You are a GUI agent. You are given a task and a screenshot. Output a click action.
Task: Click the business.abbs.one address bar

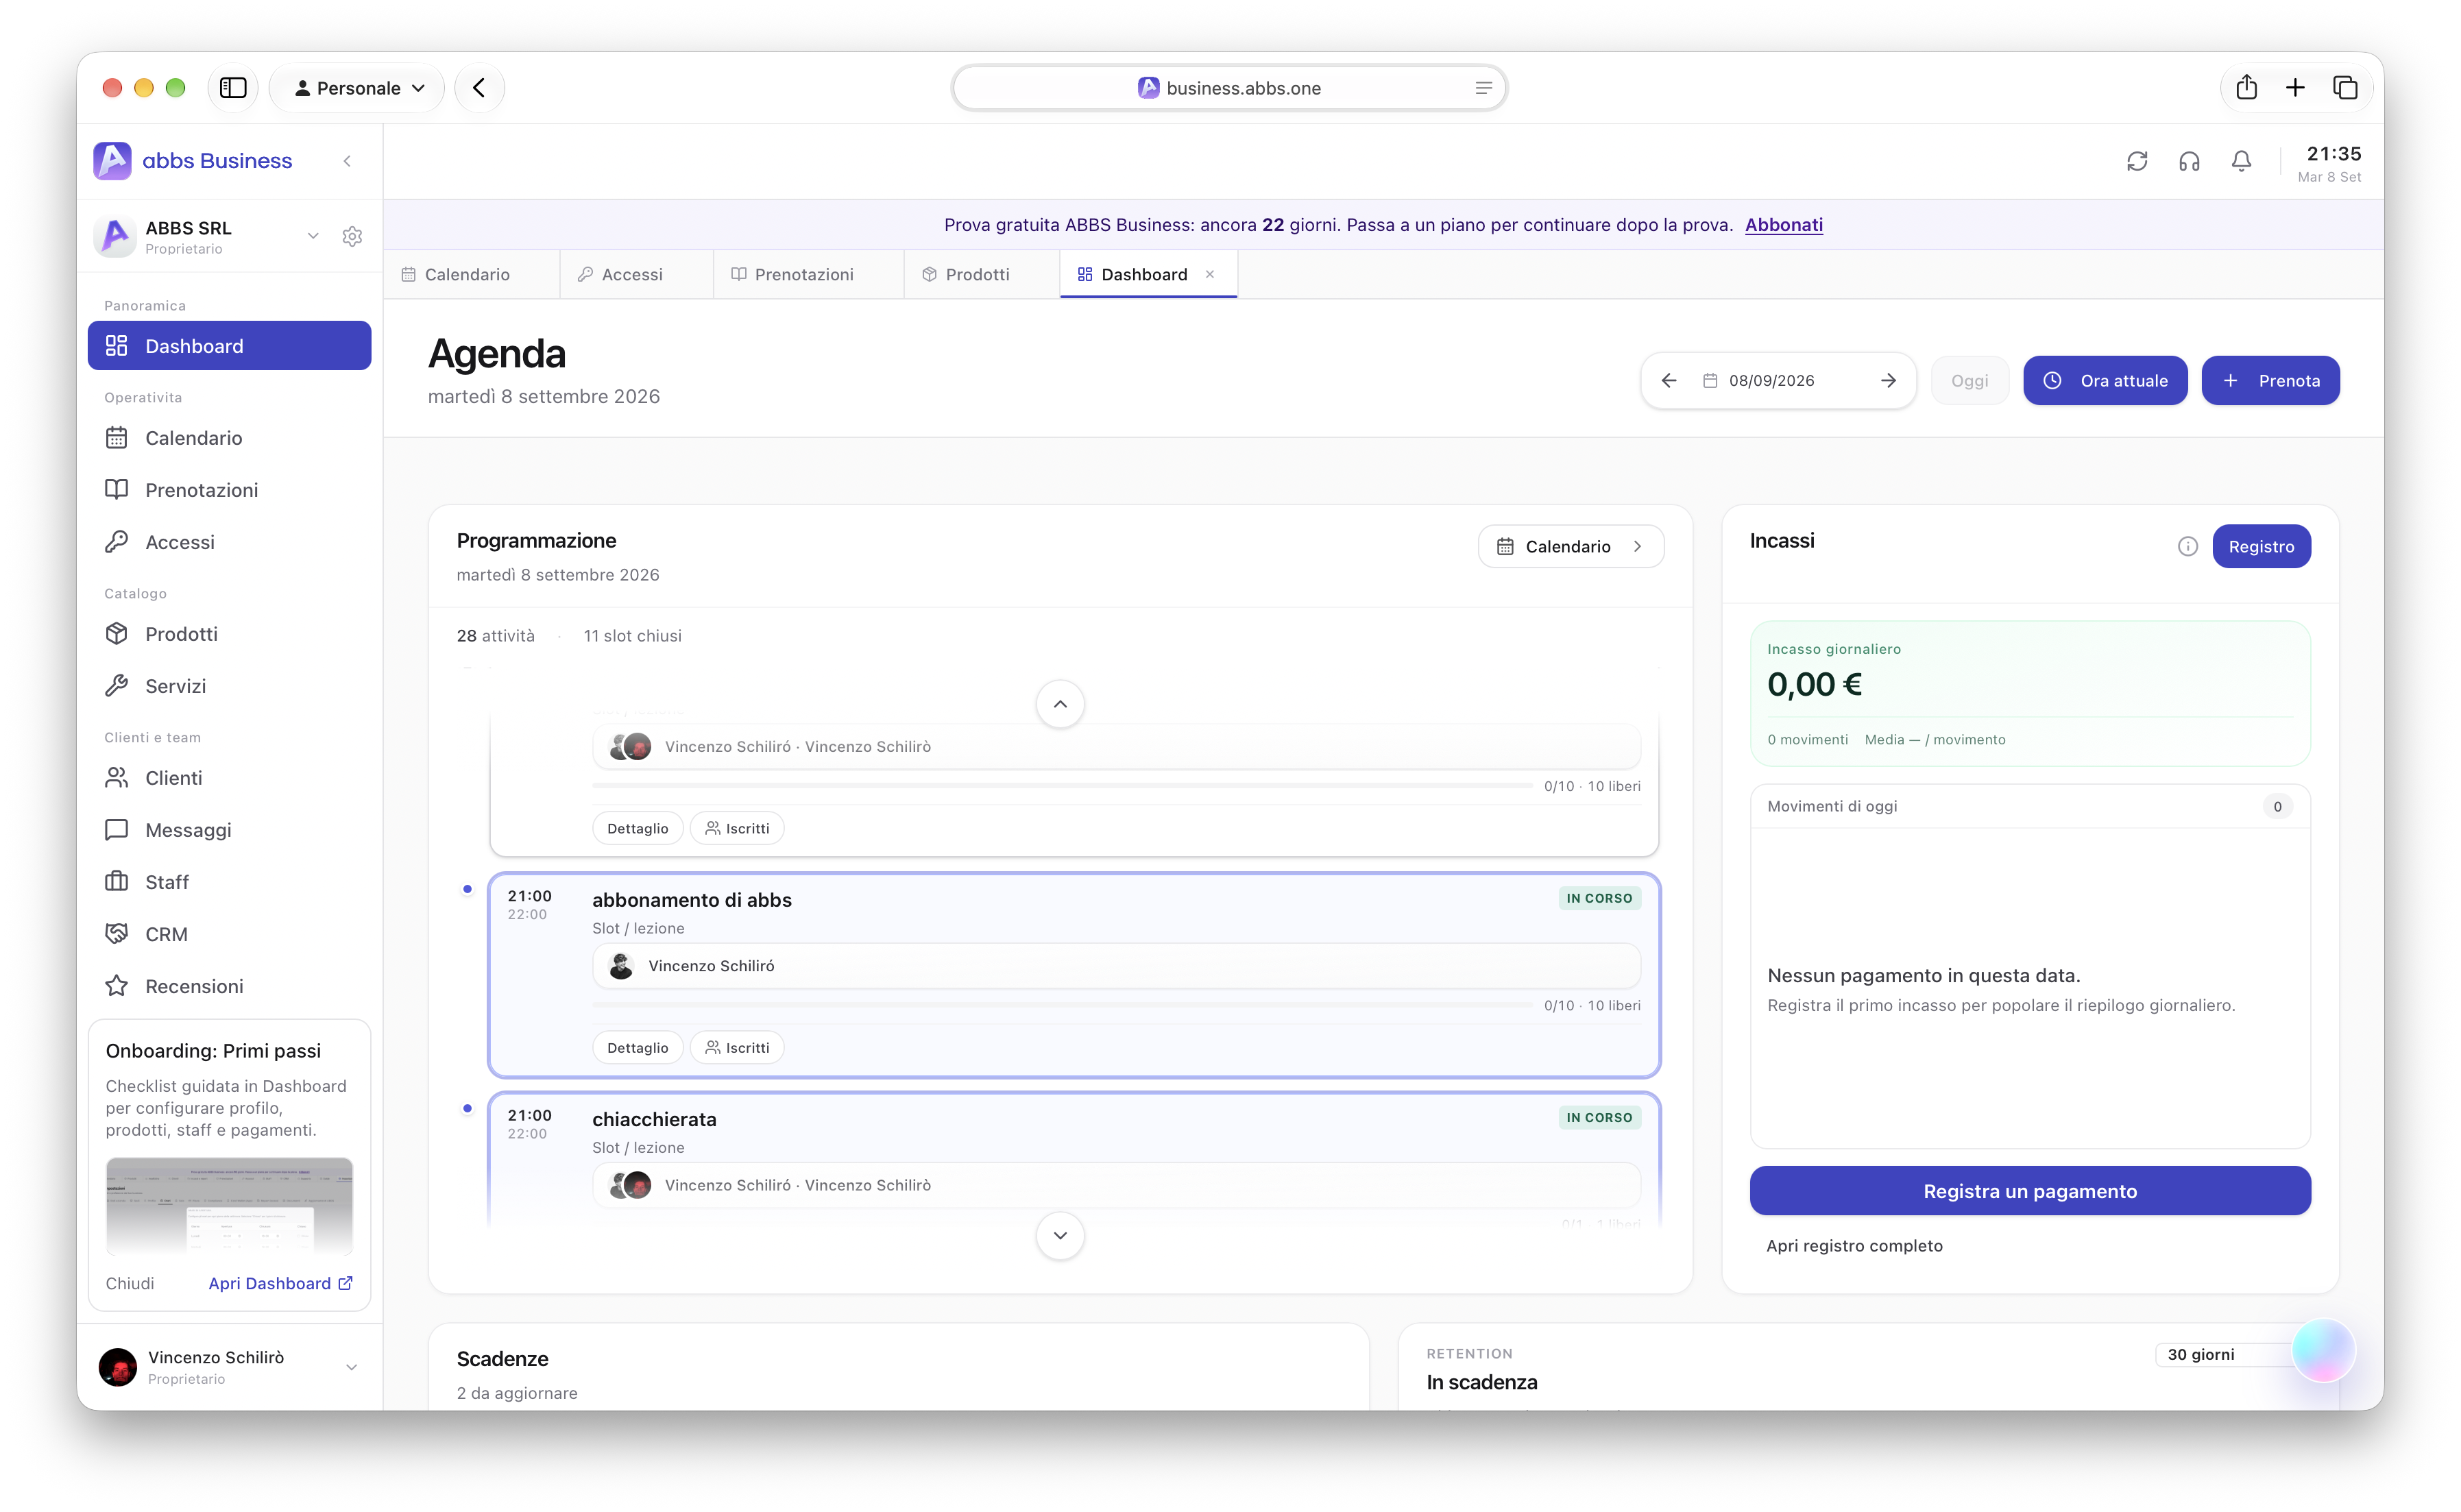coord(1229,88)
